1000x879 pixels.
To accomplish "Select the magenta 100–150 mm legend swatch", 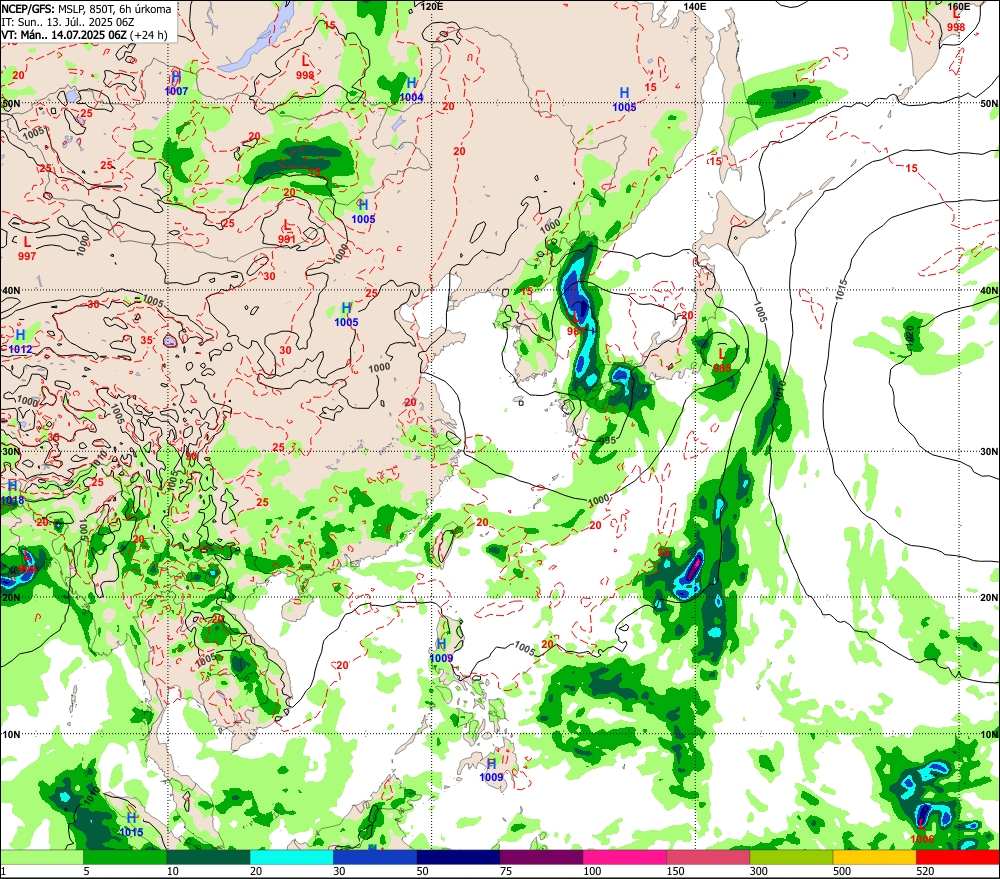I will tap(625, 857).
